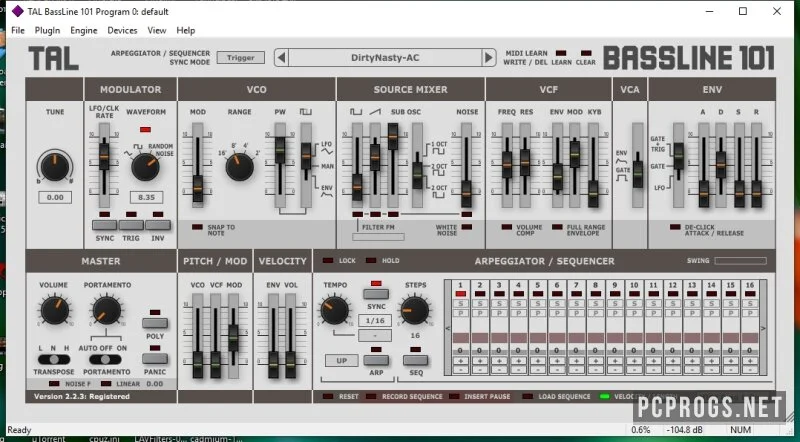Enable De-Click Attack/Release LED

click(675, 227)
